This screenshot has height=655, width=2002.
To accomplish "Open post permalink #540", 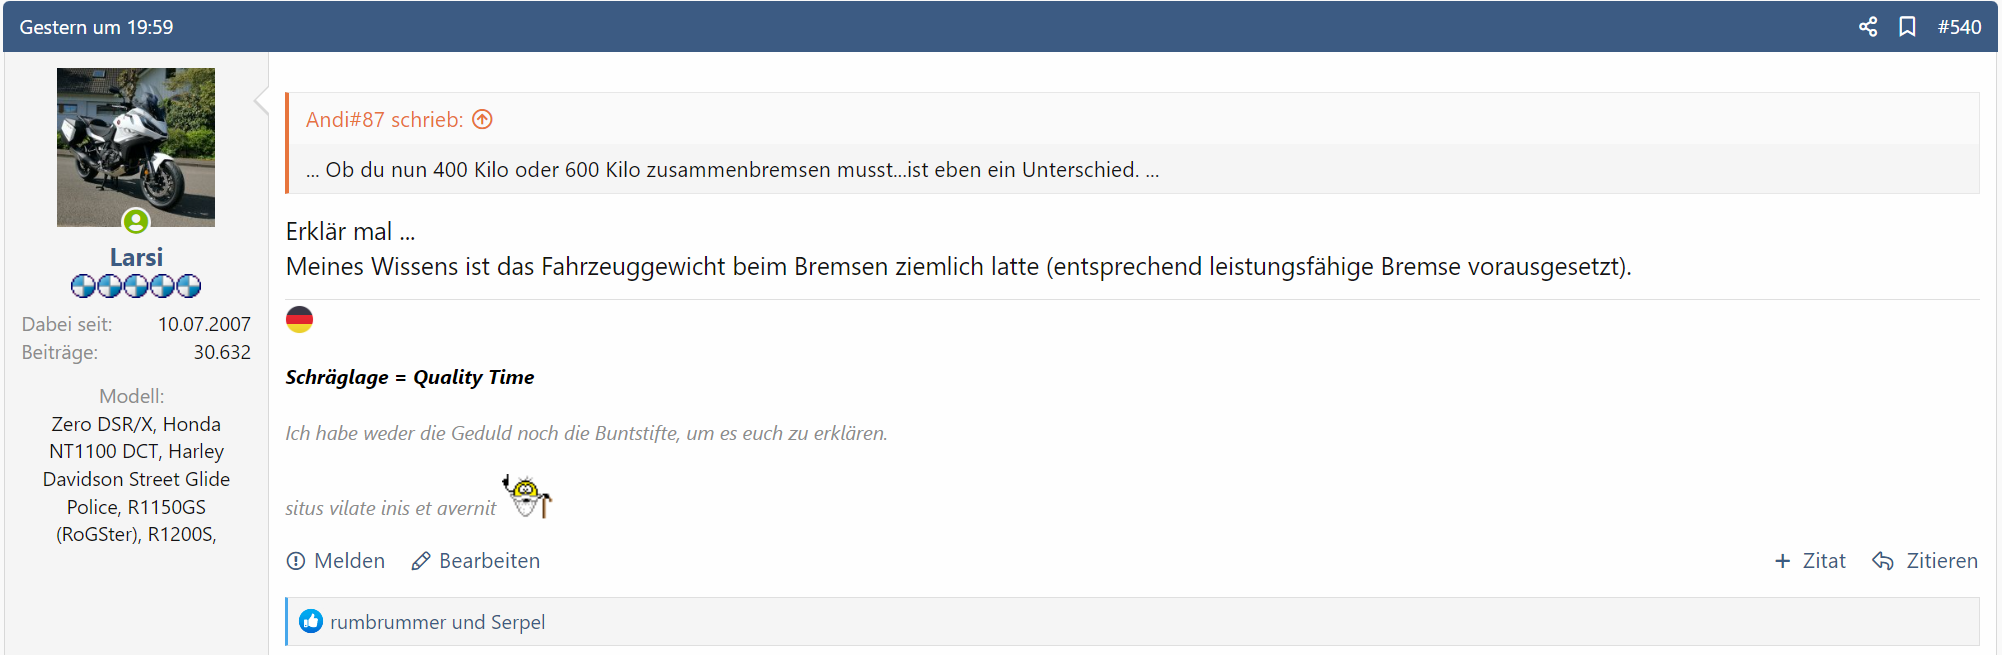I will tap(1959, 27).
